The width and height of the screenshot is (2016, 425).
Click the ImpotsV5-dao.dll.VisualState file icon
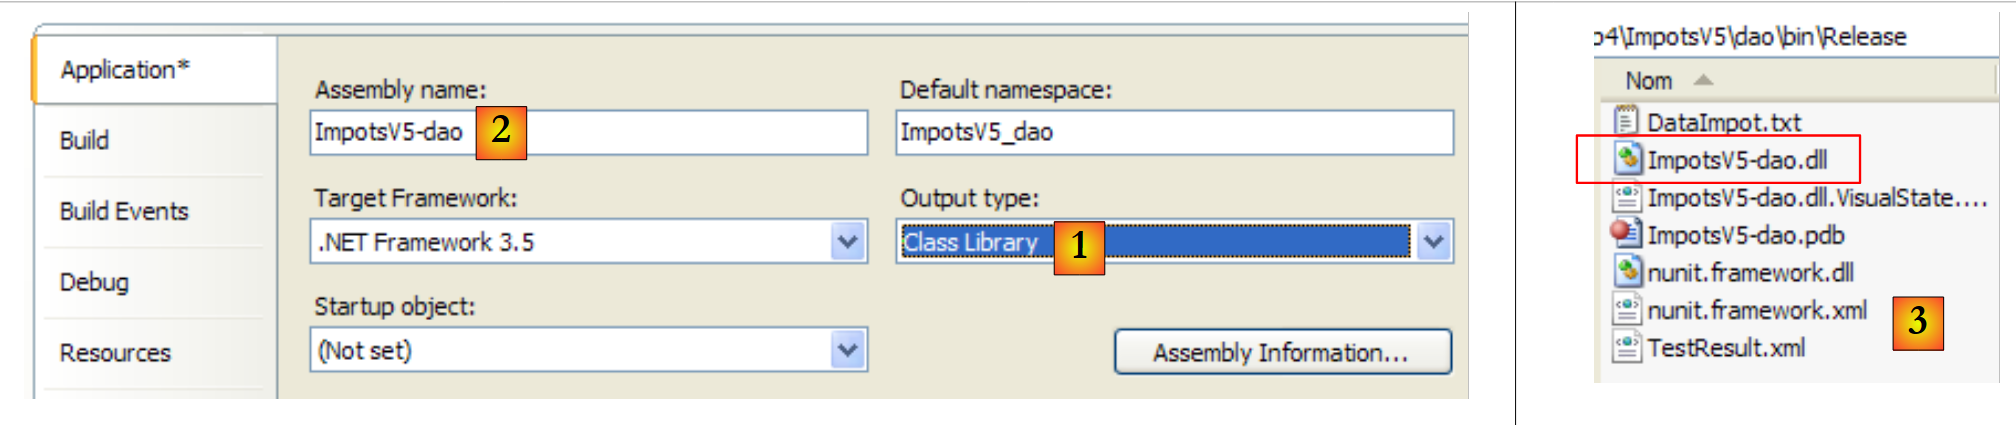pos(1627,196)
